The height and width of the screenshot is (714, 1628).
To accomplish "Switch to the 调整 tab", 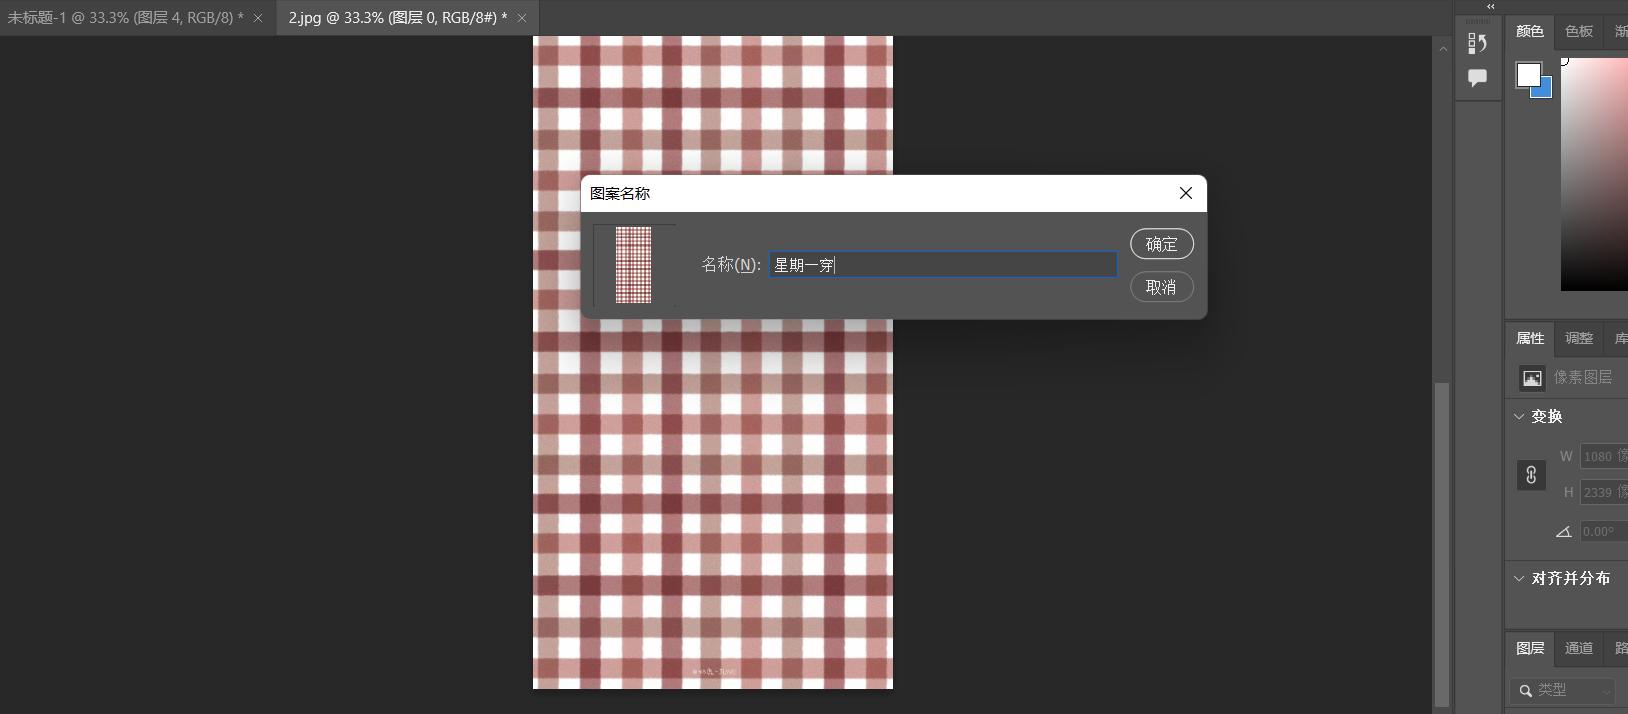I will pyautogui.click(x=1579, y=338).
